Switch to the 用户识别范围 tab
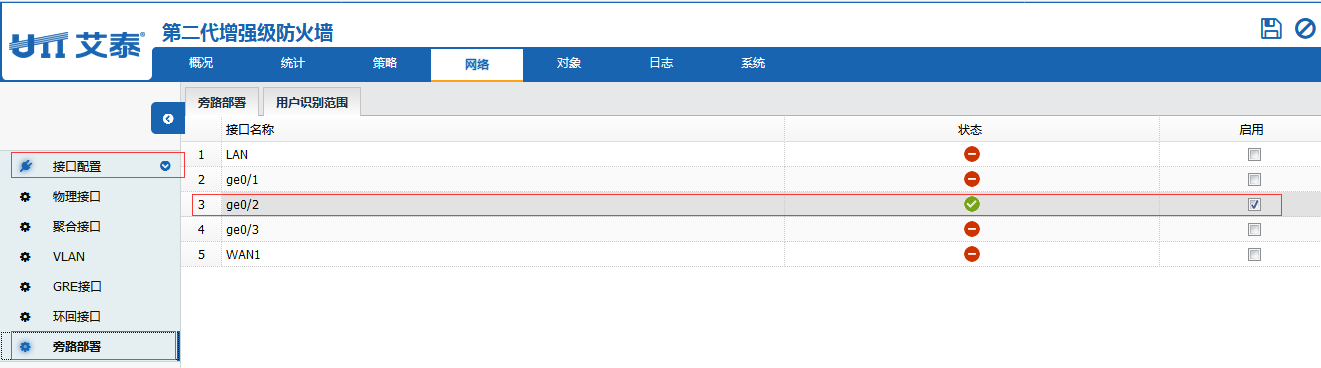The height and width of the screenshot is (368, 1321). [312, 102]
